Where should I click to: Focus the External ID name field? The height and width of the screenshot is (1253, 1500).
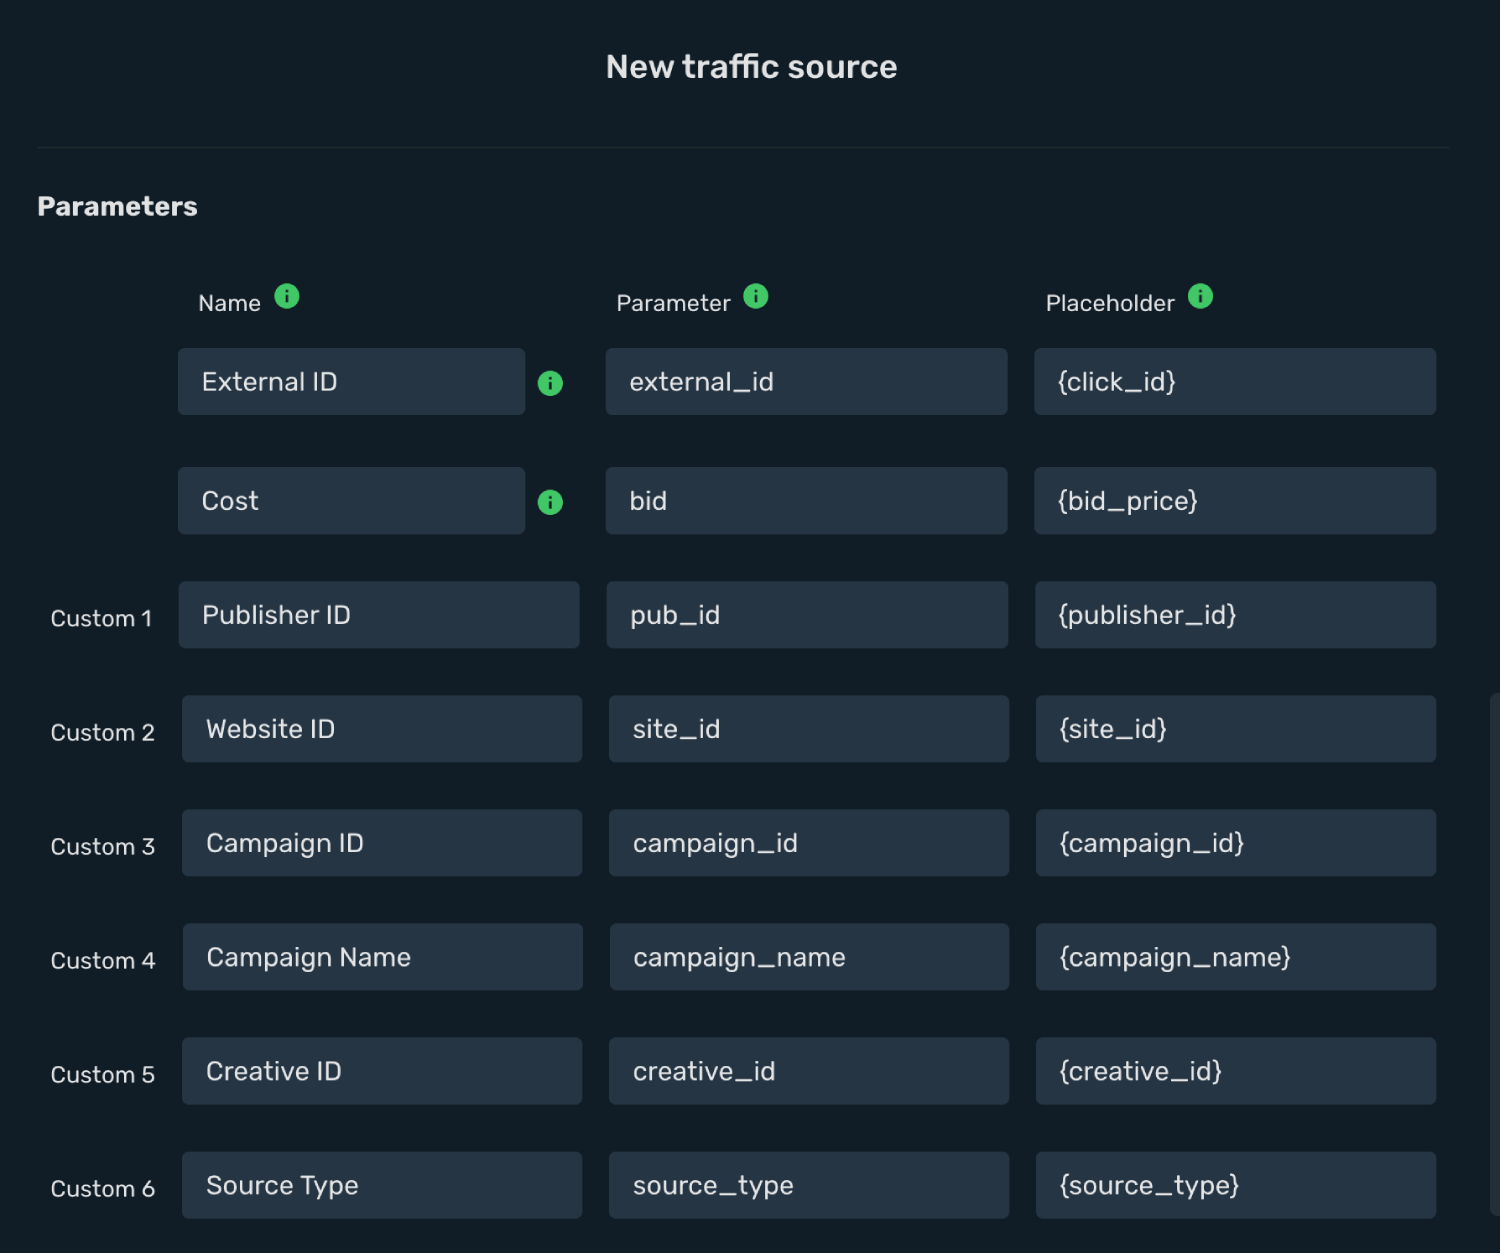point(351,381)
